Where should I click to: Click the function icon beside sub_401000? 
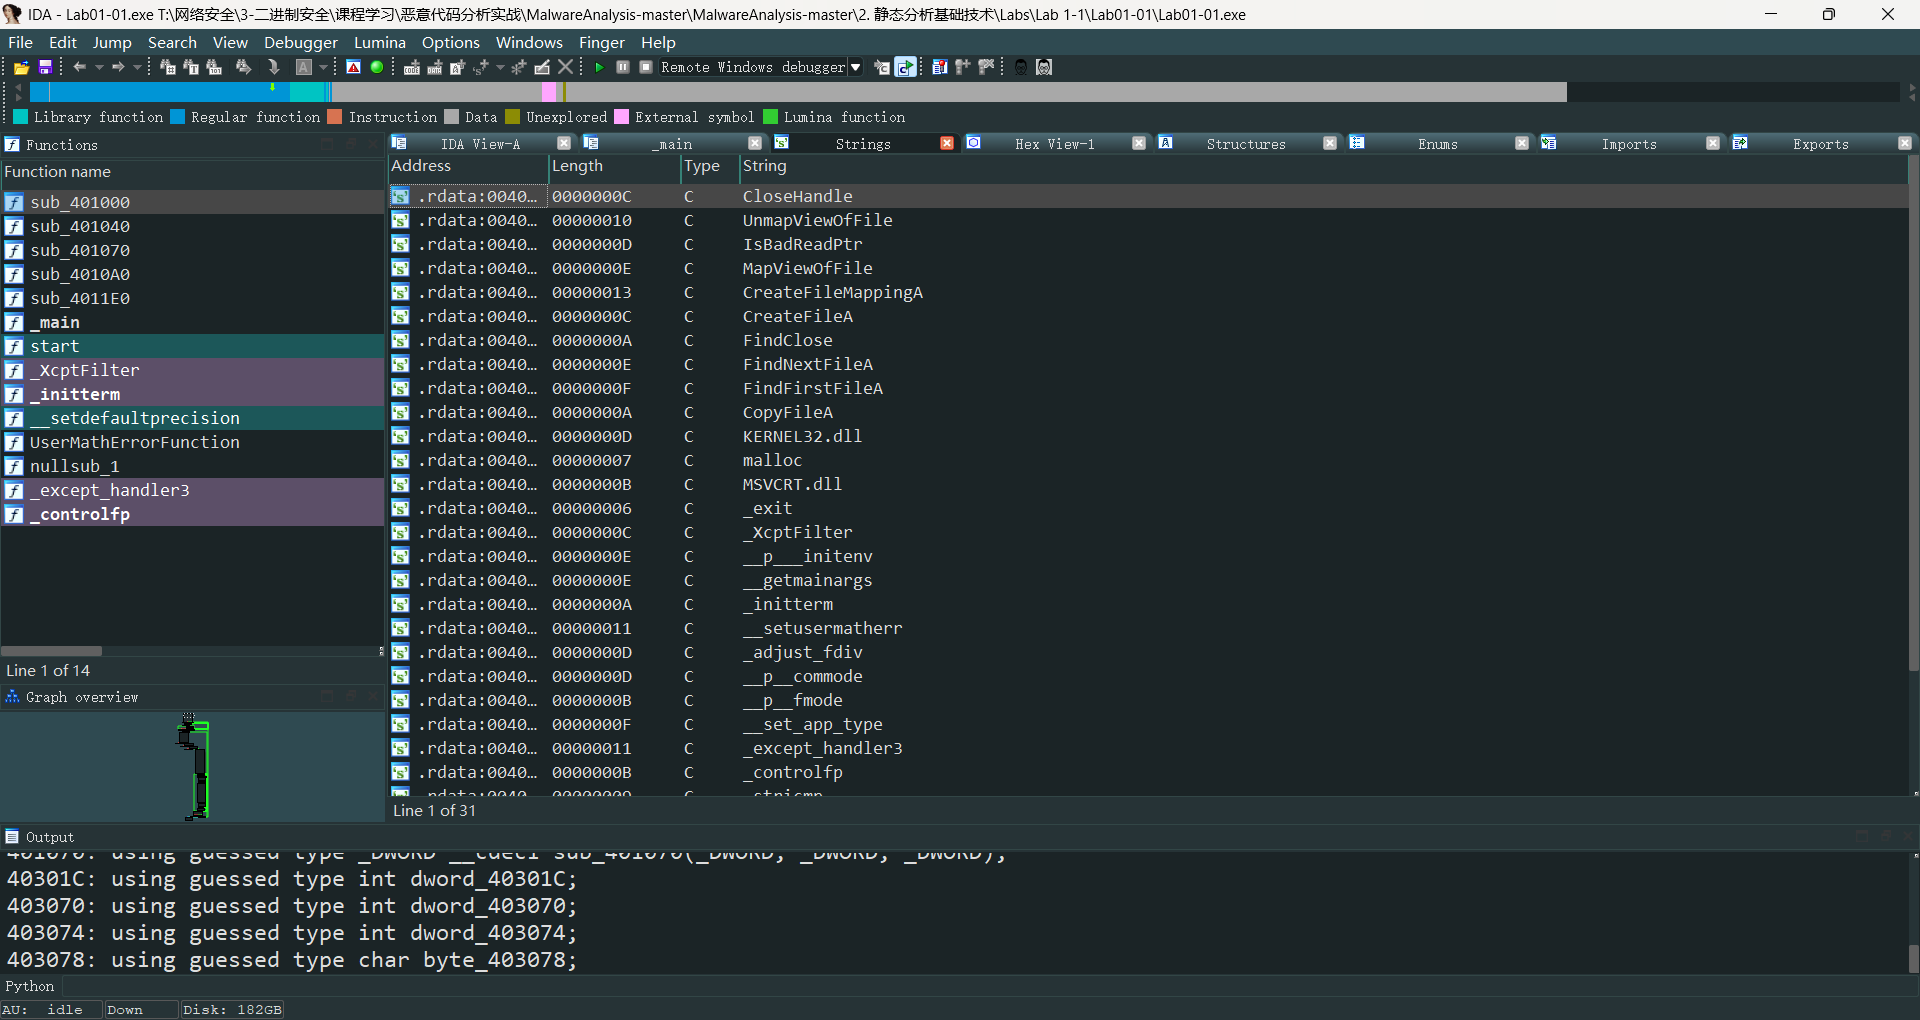tap(14, 202)
